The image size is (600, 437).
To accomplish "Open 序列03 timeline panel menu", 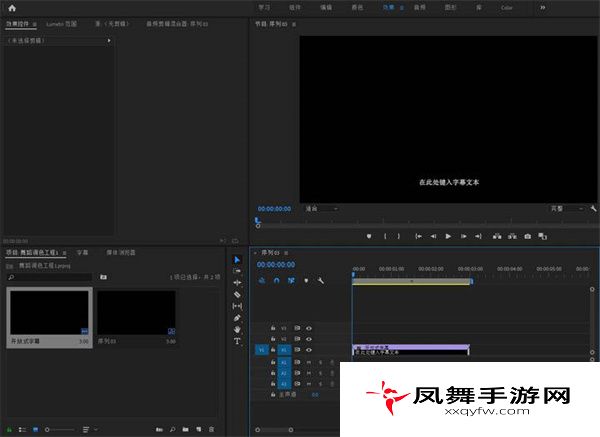I will tap(286, 253).
